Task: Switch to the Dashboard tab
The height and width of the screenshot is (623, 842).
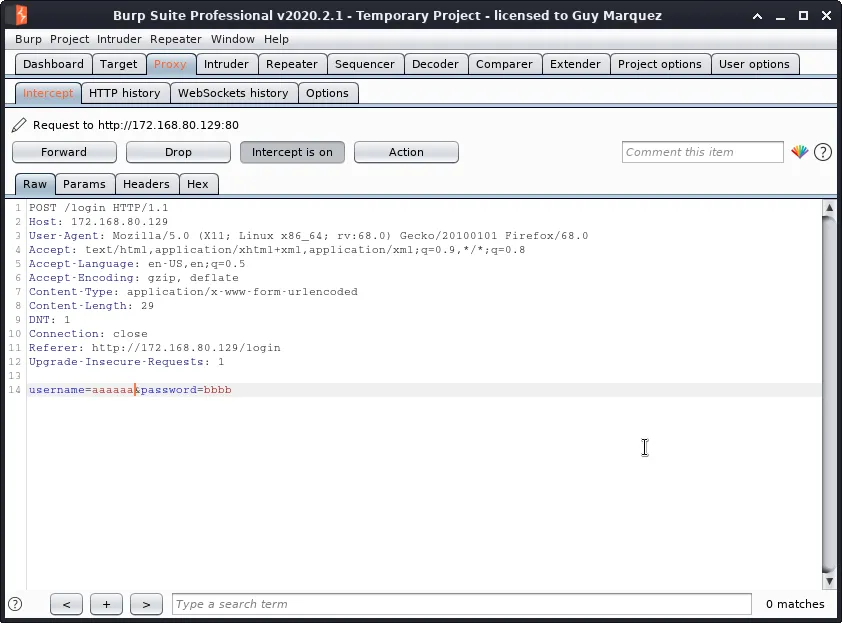Action: [x=53, y=64]
